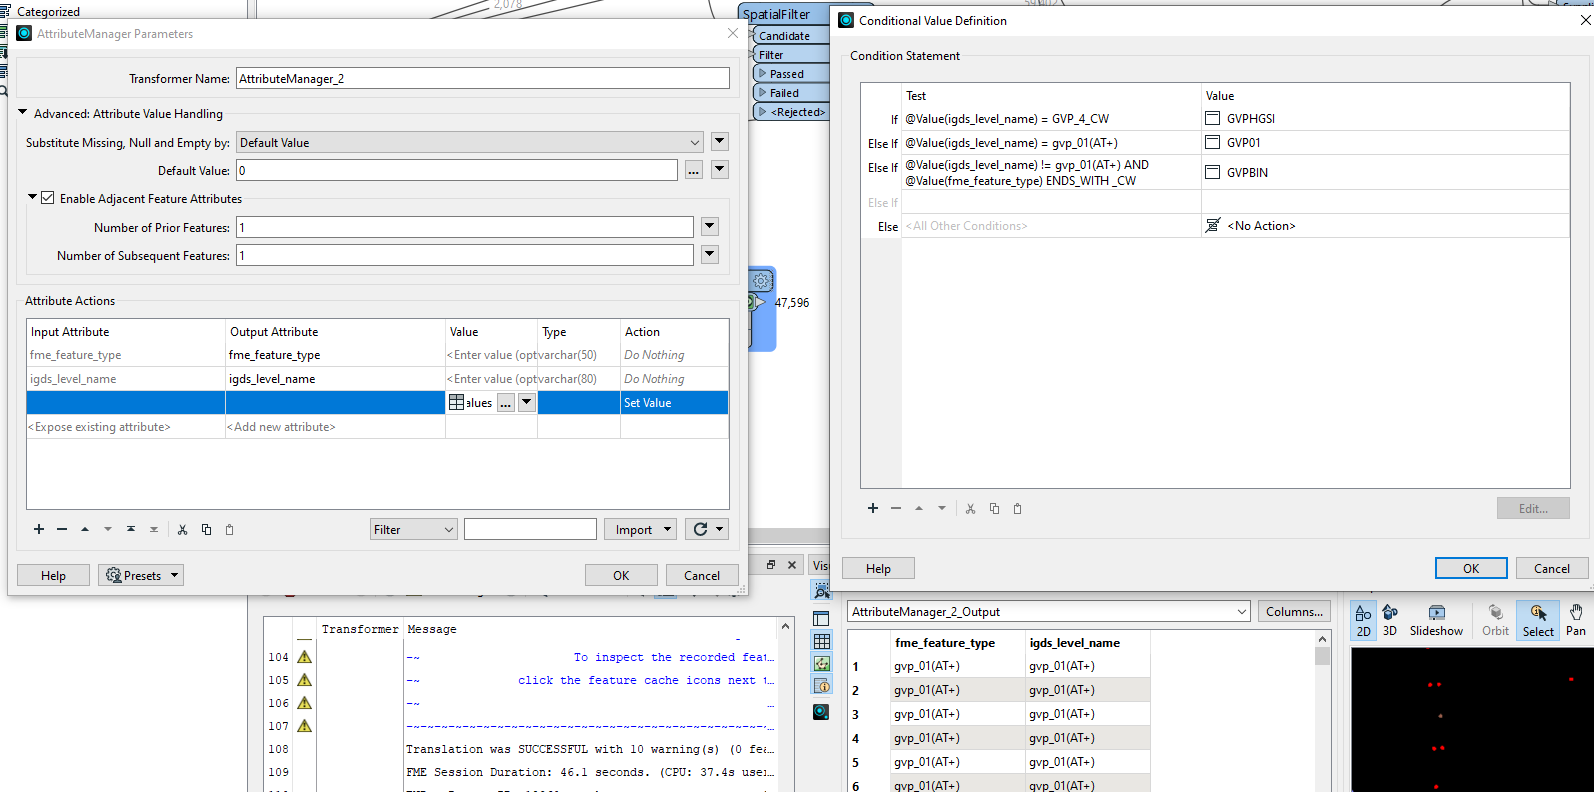This screenshot has width=1594, height=792.
Task: Open the Import dropdown button
Action: pos(640,529)
